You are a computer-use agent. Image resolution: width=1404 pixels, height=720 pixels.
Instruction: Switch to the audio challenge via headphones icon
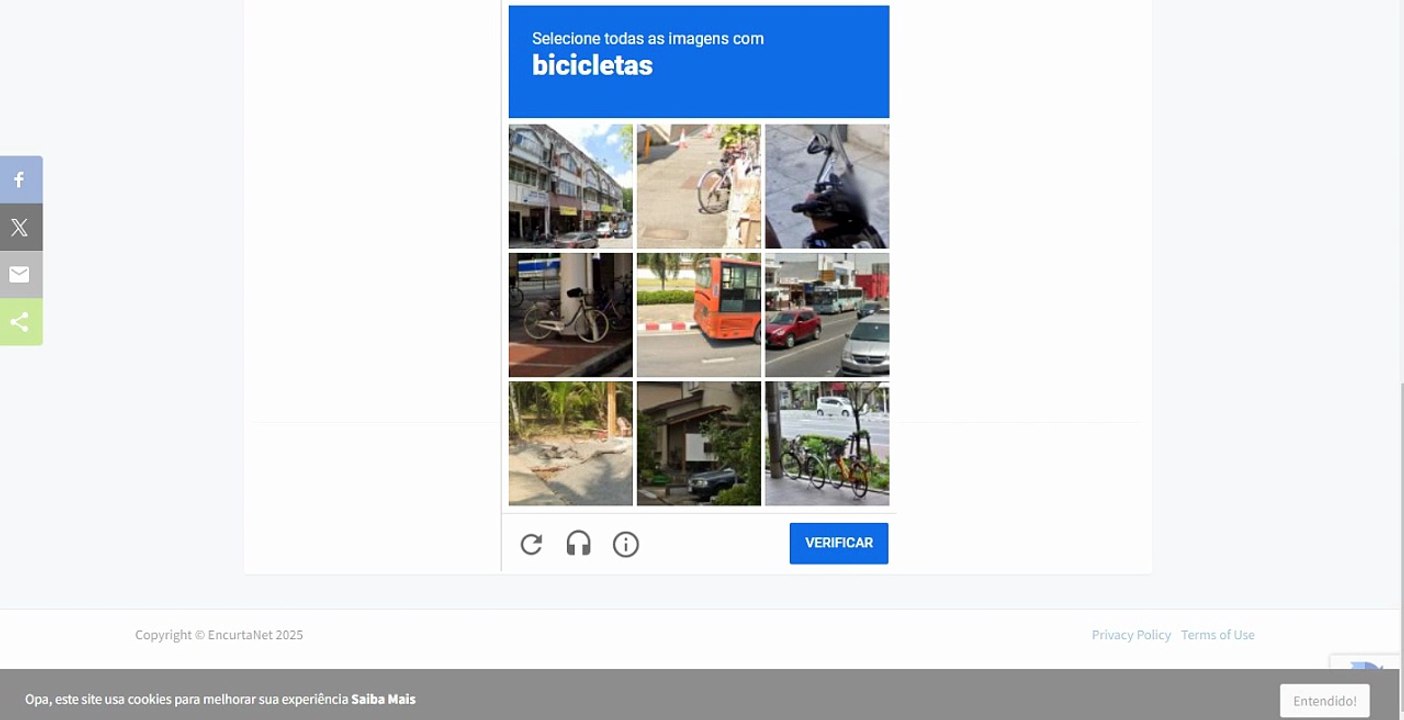(578, 544)
